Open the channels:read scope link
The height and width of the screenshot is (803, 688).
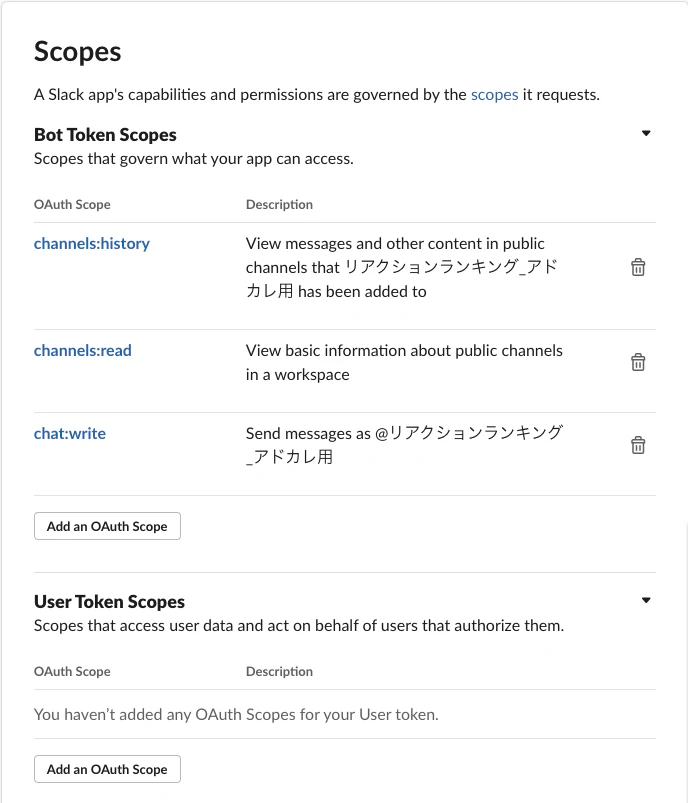click(82, 350)
